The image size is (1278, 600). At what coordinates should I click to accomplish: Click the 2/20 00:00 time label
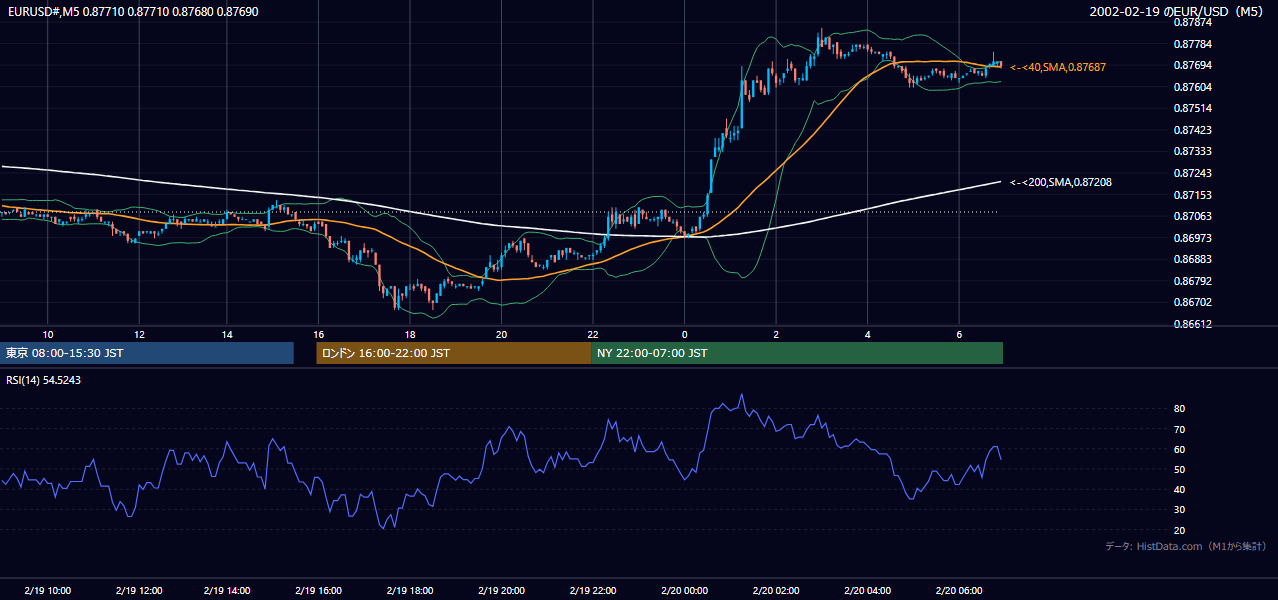[684, 591]
